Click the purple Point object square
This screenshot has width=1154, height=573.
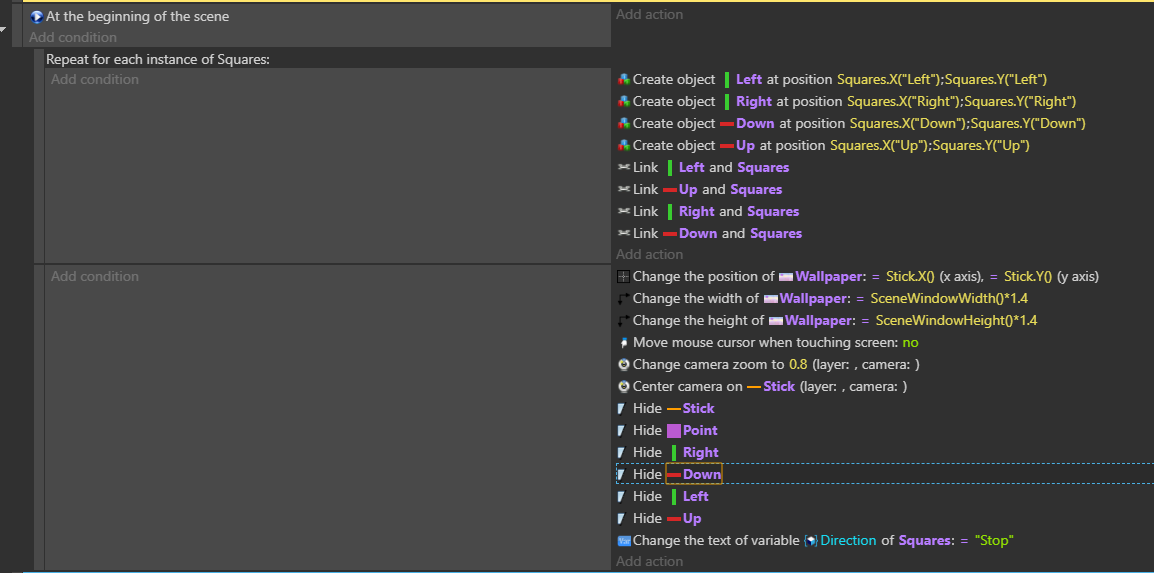point(674,431)
